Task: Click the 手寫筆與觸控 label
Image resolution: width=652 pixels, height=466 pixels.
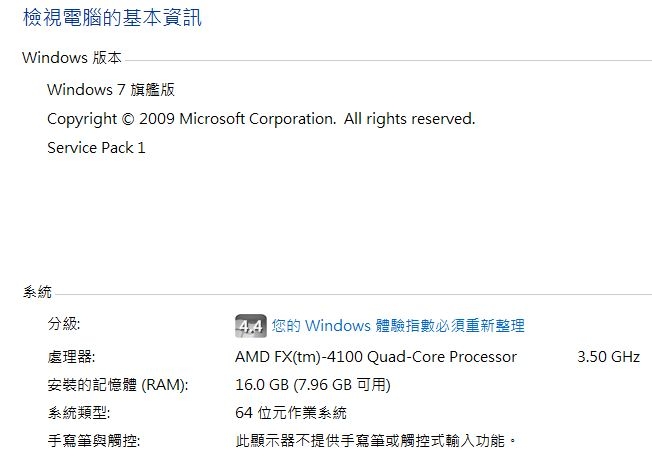Action: pos(94,441)
